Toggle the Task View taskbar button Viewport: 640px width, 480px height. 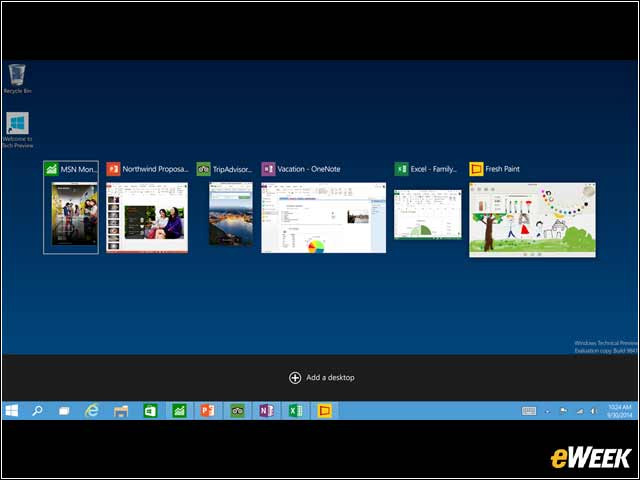click(x=64, y=411)
